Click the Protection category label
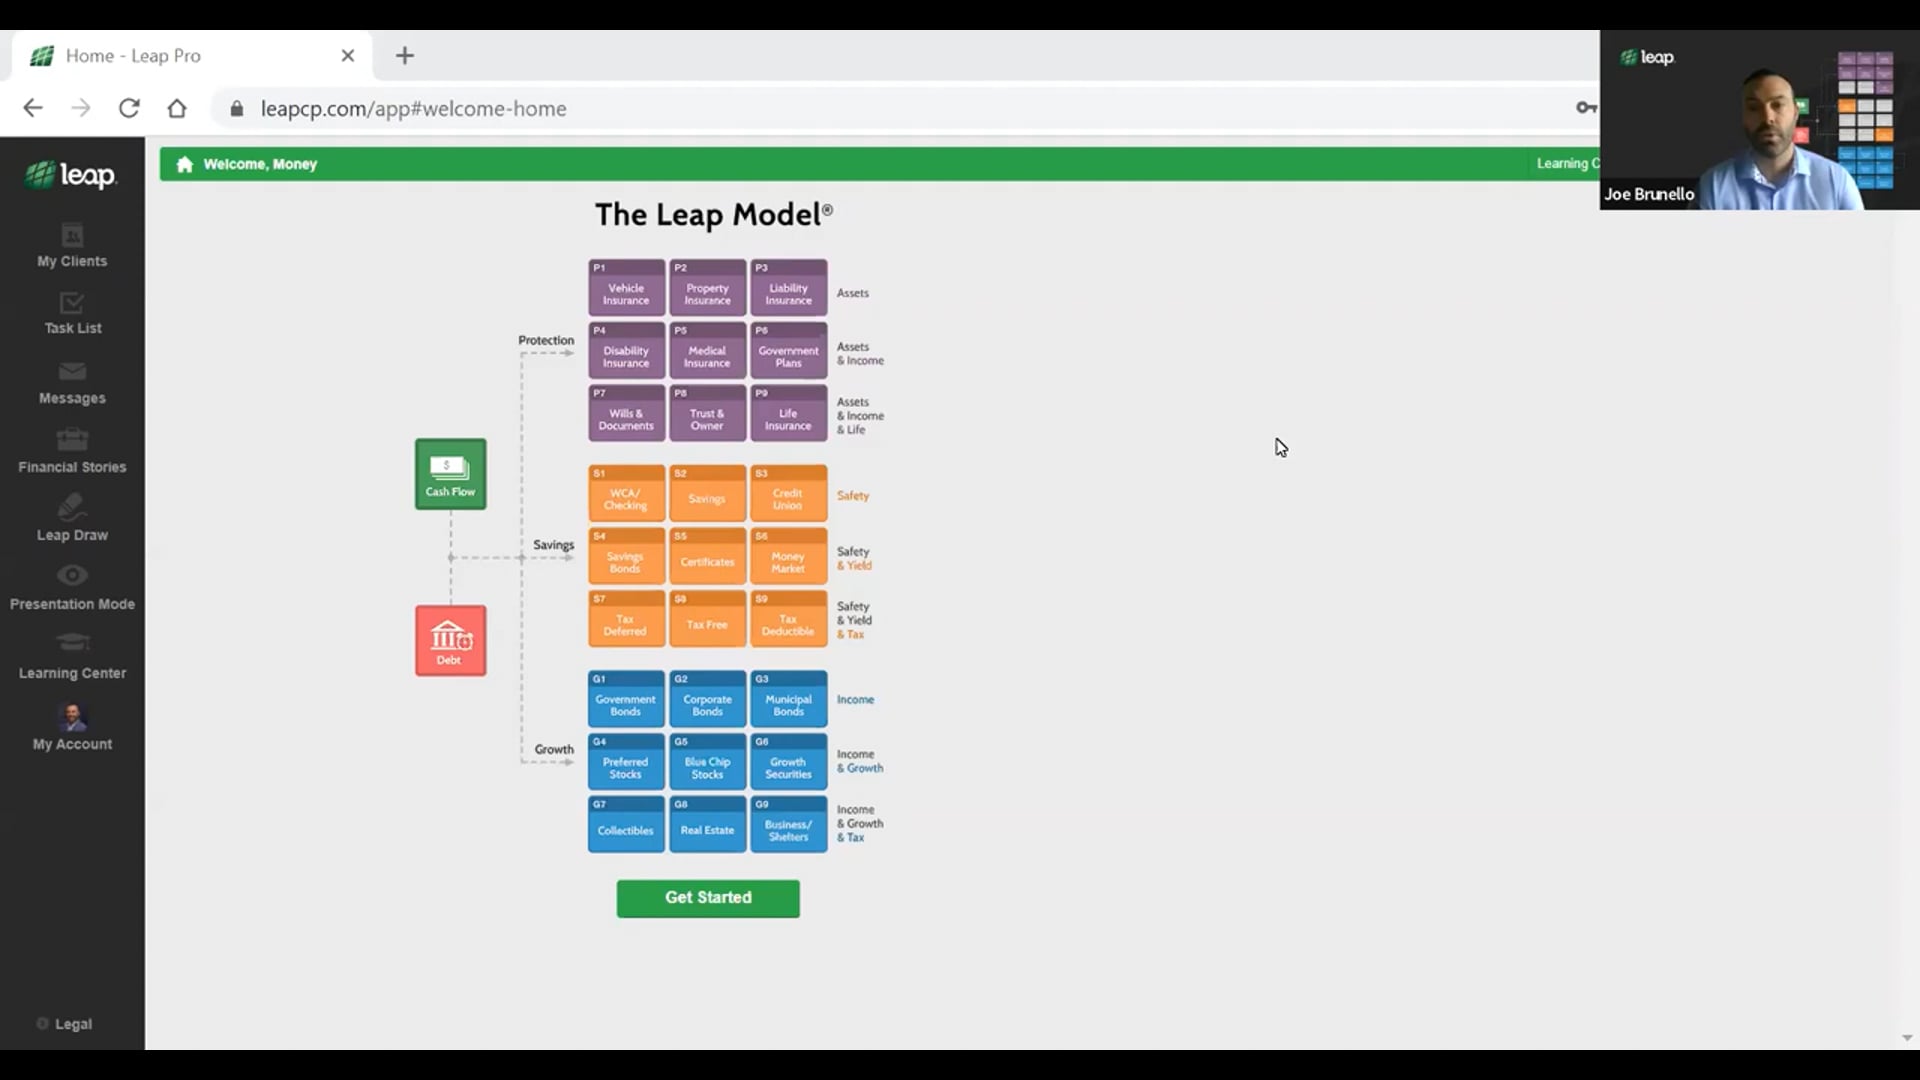This screenshot has height=1080, width=1920. tap(546, 340)
